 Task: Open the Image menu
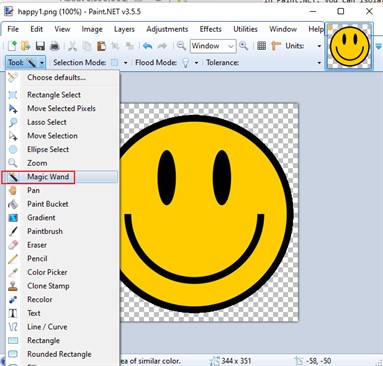pyautogui.click(x=92, y=29)
